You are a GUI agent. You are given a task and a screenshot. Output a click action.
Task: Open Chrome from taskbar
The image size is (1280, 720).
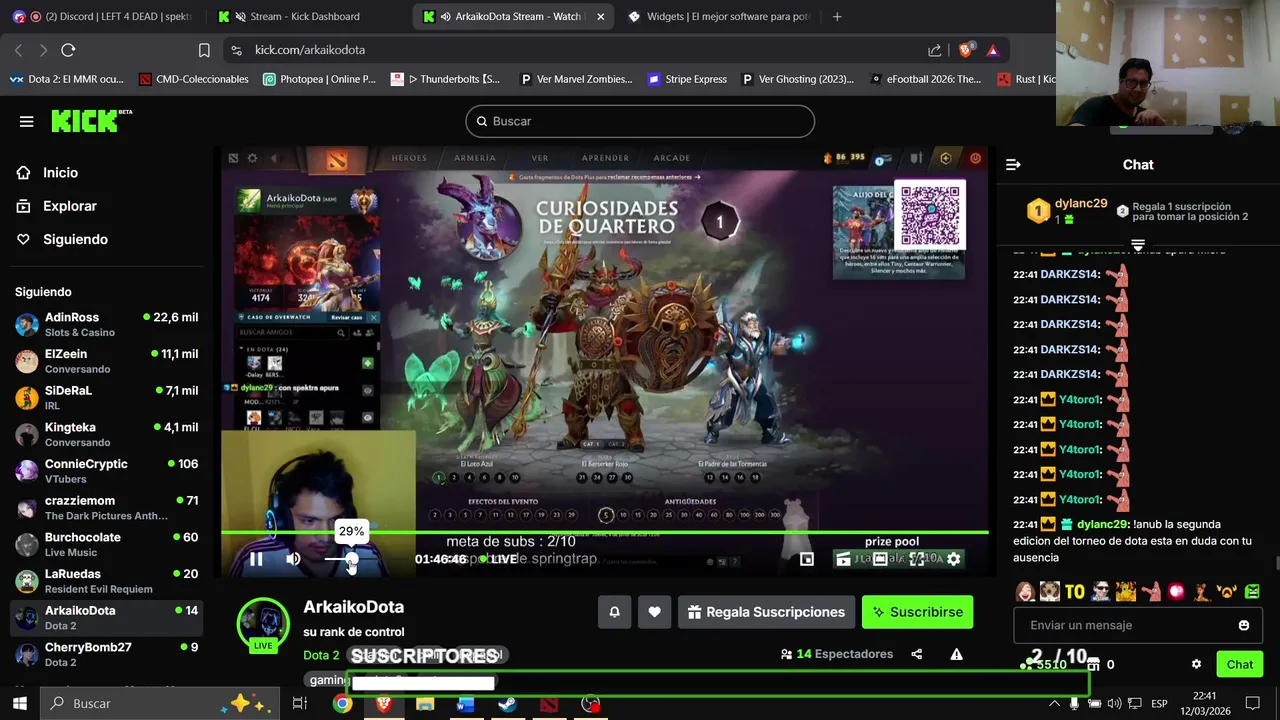[x=342, y=704]
